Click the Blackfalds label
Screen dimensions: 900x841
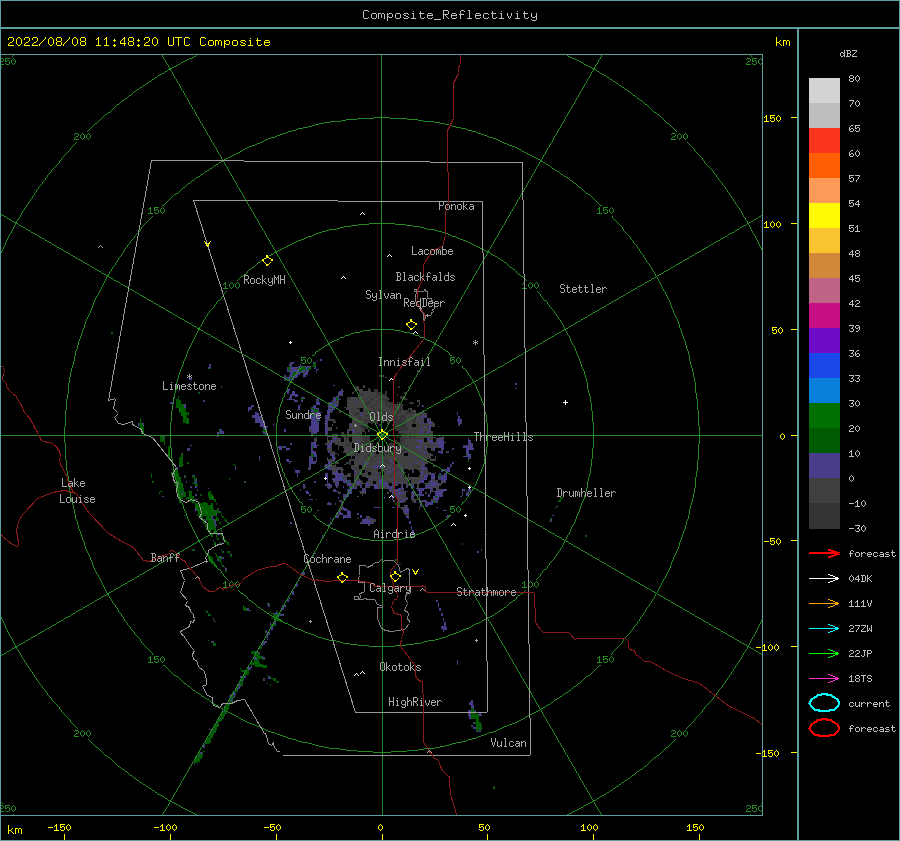click(425, 277)
